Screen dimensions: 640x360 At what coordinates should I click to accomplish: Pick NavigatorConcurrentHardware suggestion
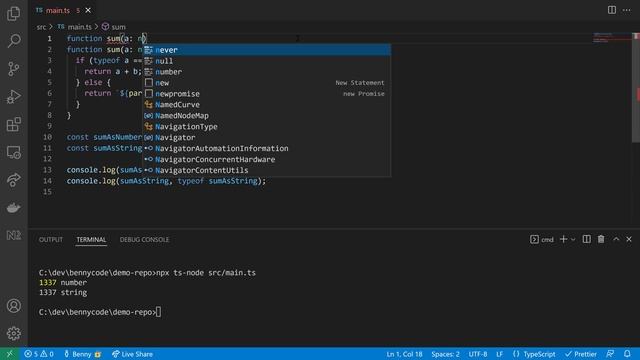click(267, 160)
